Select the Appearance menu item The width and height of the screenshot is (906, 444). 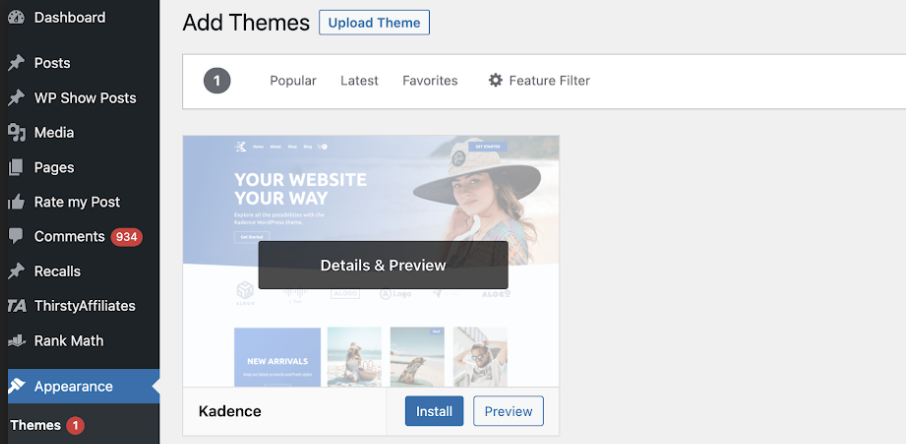click(x=80, y=386)
